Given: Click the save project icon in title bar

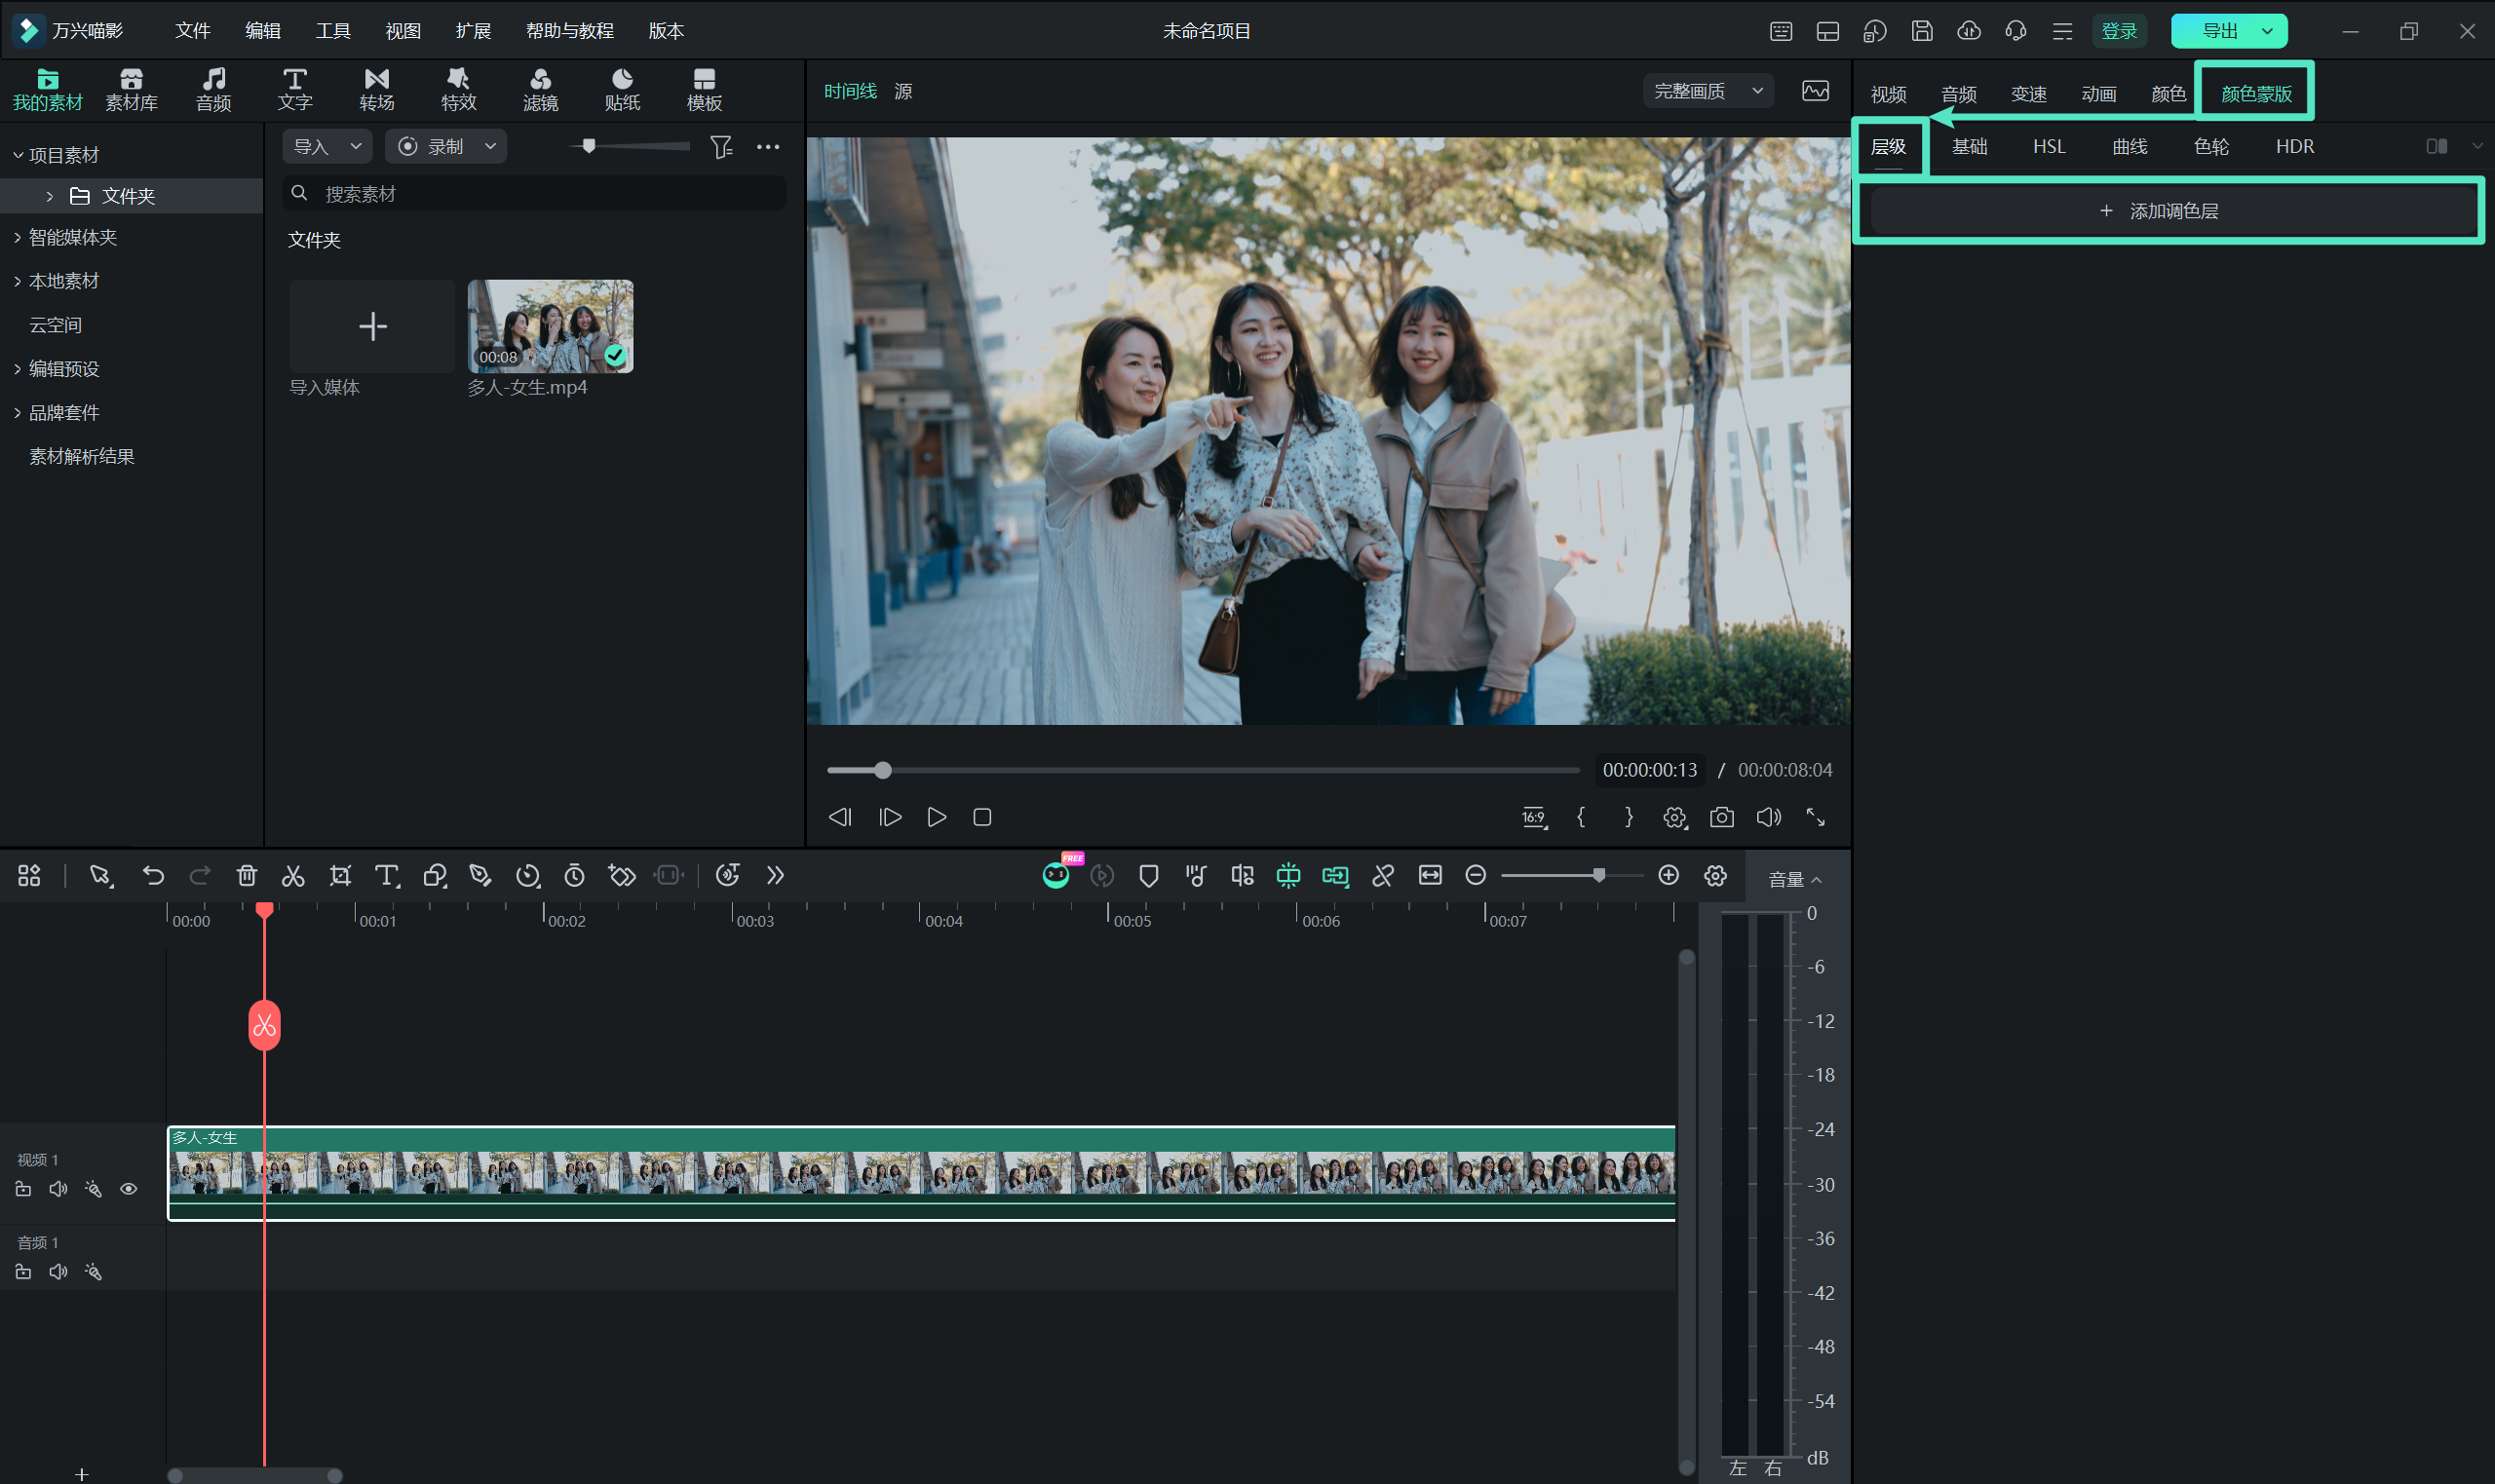Looking at the screenshot, I should click(x=1921, y=31).
